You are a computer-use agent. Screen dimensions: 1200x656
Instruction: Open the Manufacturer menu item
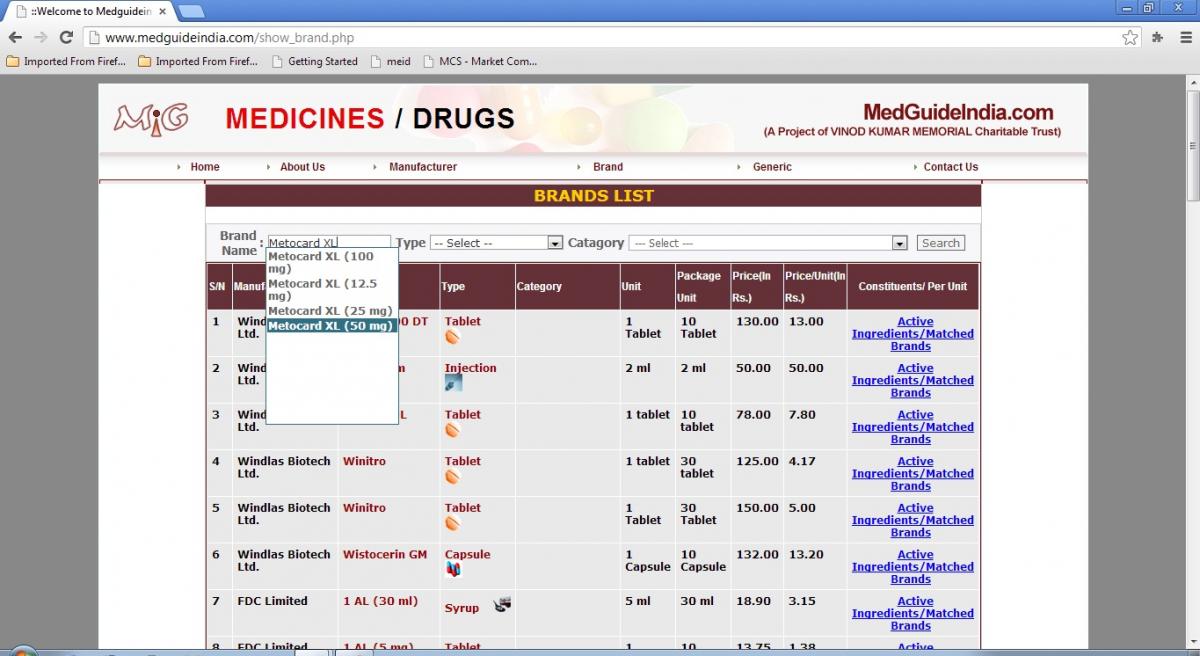(423, 167)
